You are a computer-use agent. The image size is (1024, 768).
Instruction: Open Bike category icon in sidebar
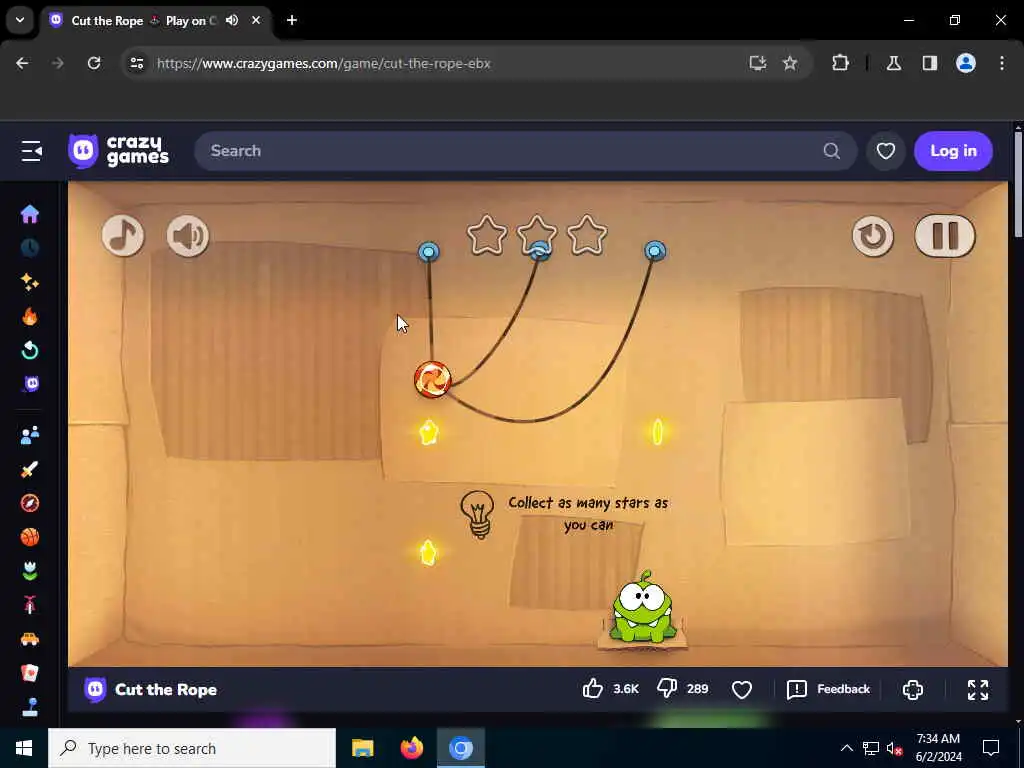(30, 605)
